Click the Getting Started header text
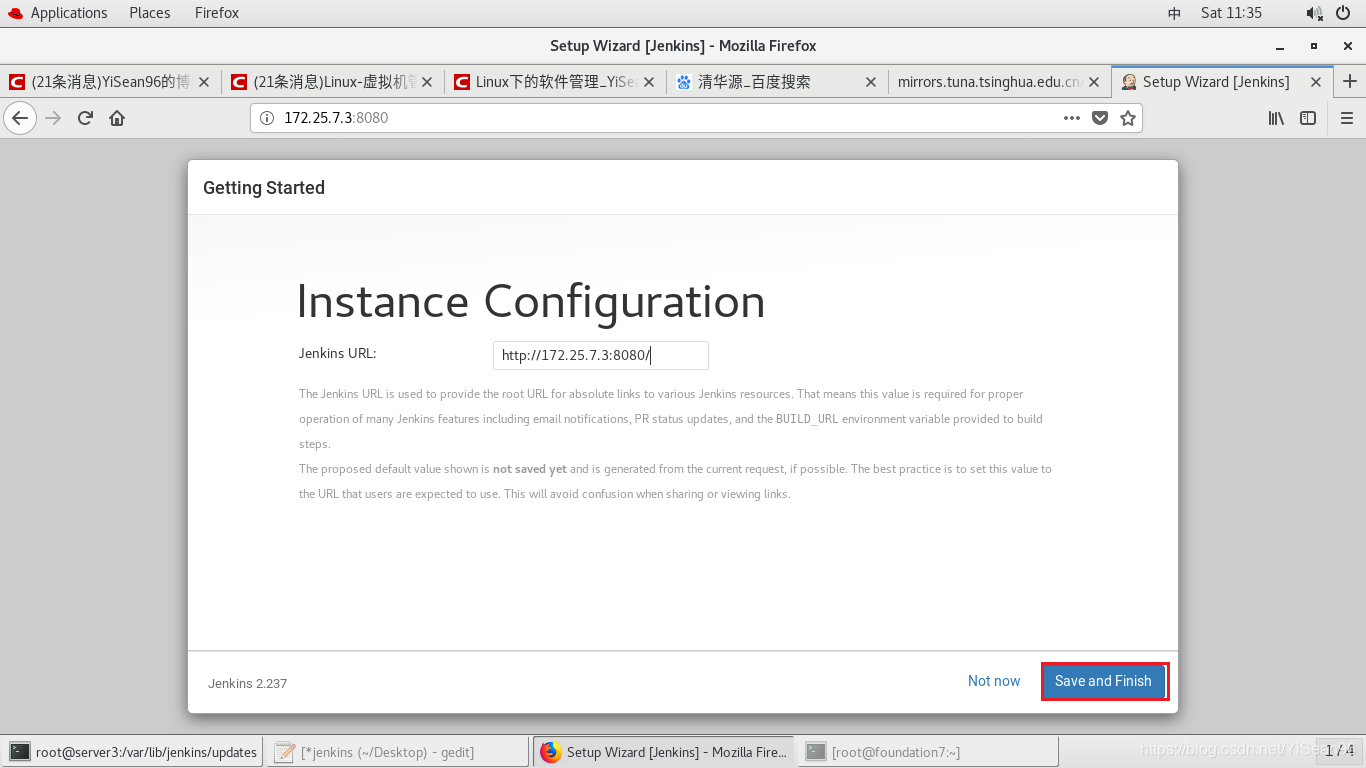The width and height of the screenshot is (1366, 768). (264, 188)
